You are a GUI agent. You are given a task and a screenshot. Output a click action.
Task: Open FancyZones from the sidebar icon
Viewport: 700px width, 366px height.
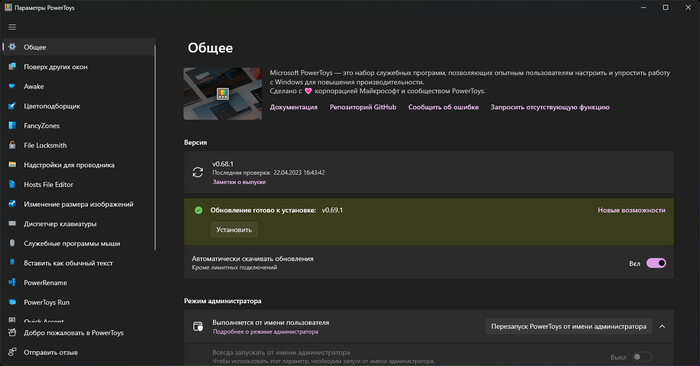pyautogui.click(x=12, y=125)
